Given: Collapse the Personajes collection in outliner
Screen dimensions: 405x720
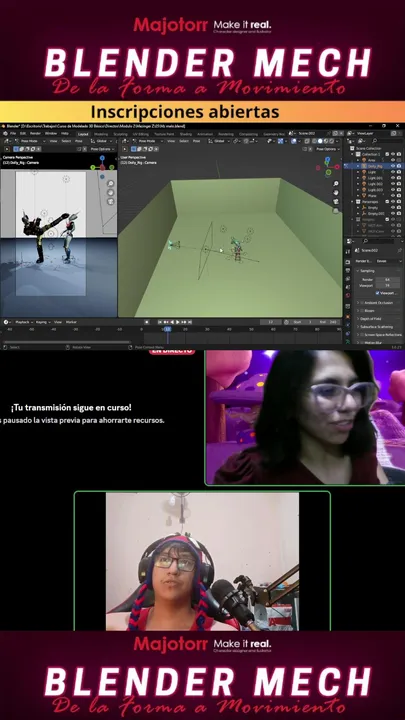Looking at the screenshot, I should 352,202.
